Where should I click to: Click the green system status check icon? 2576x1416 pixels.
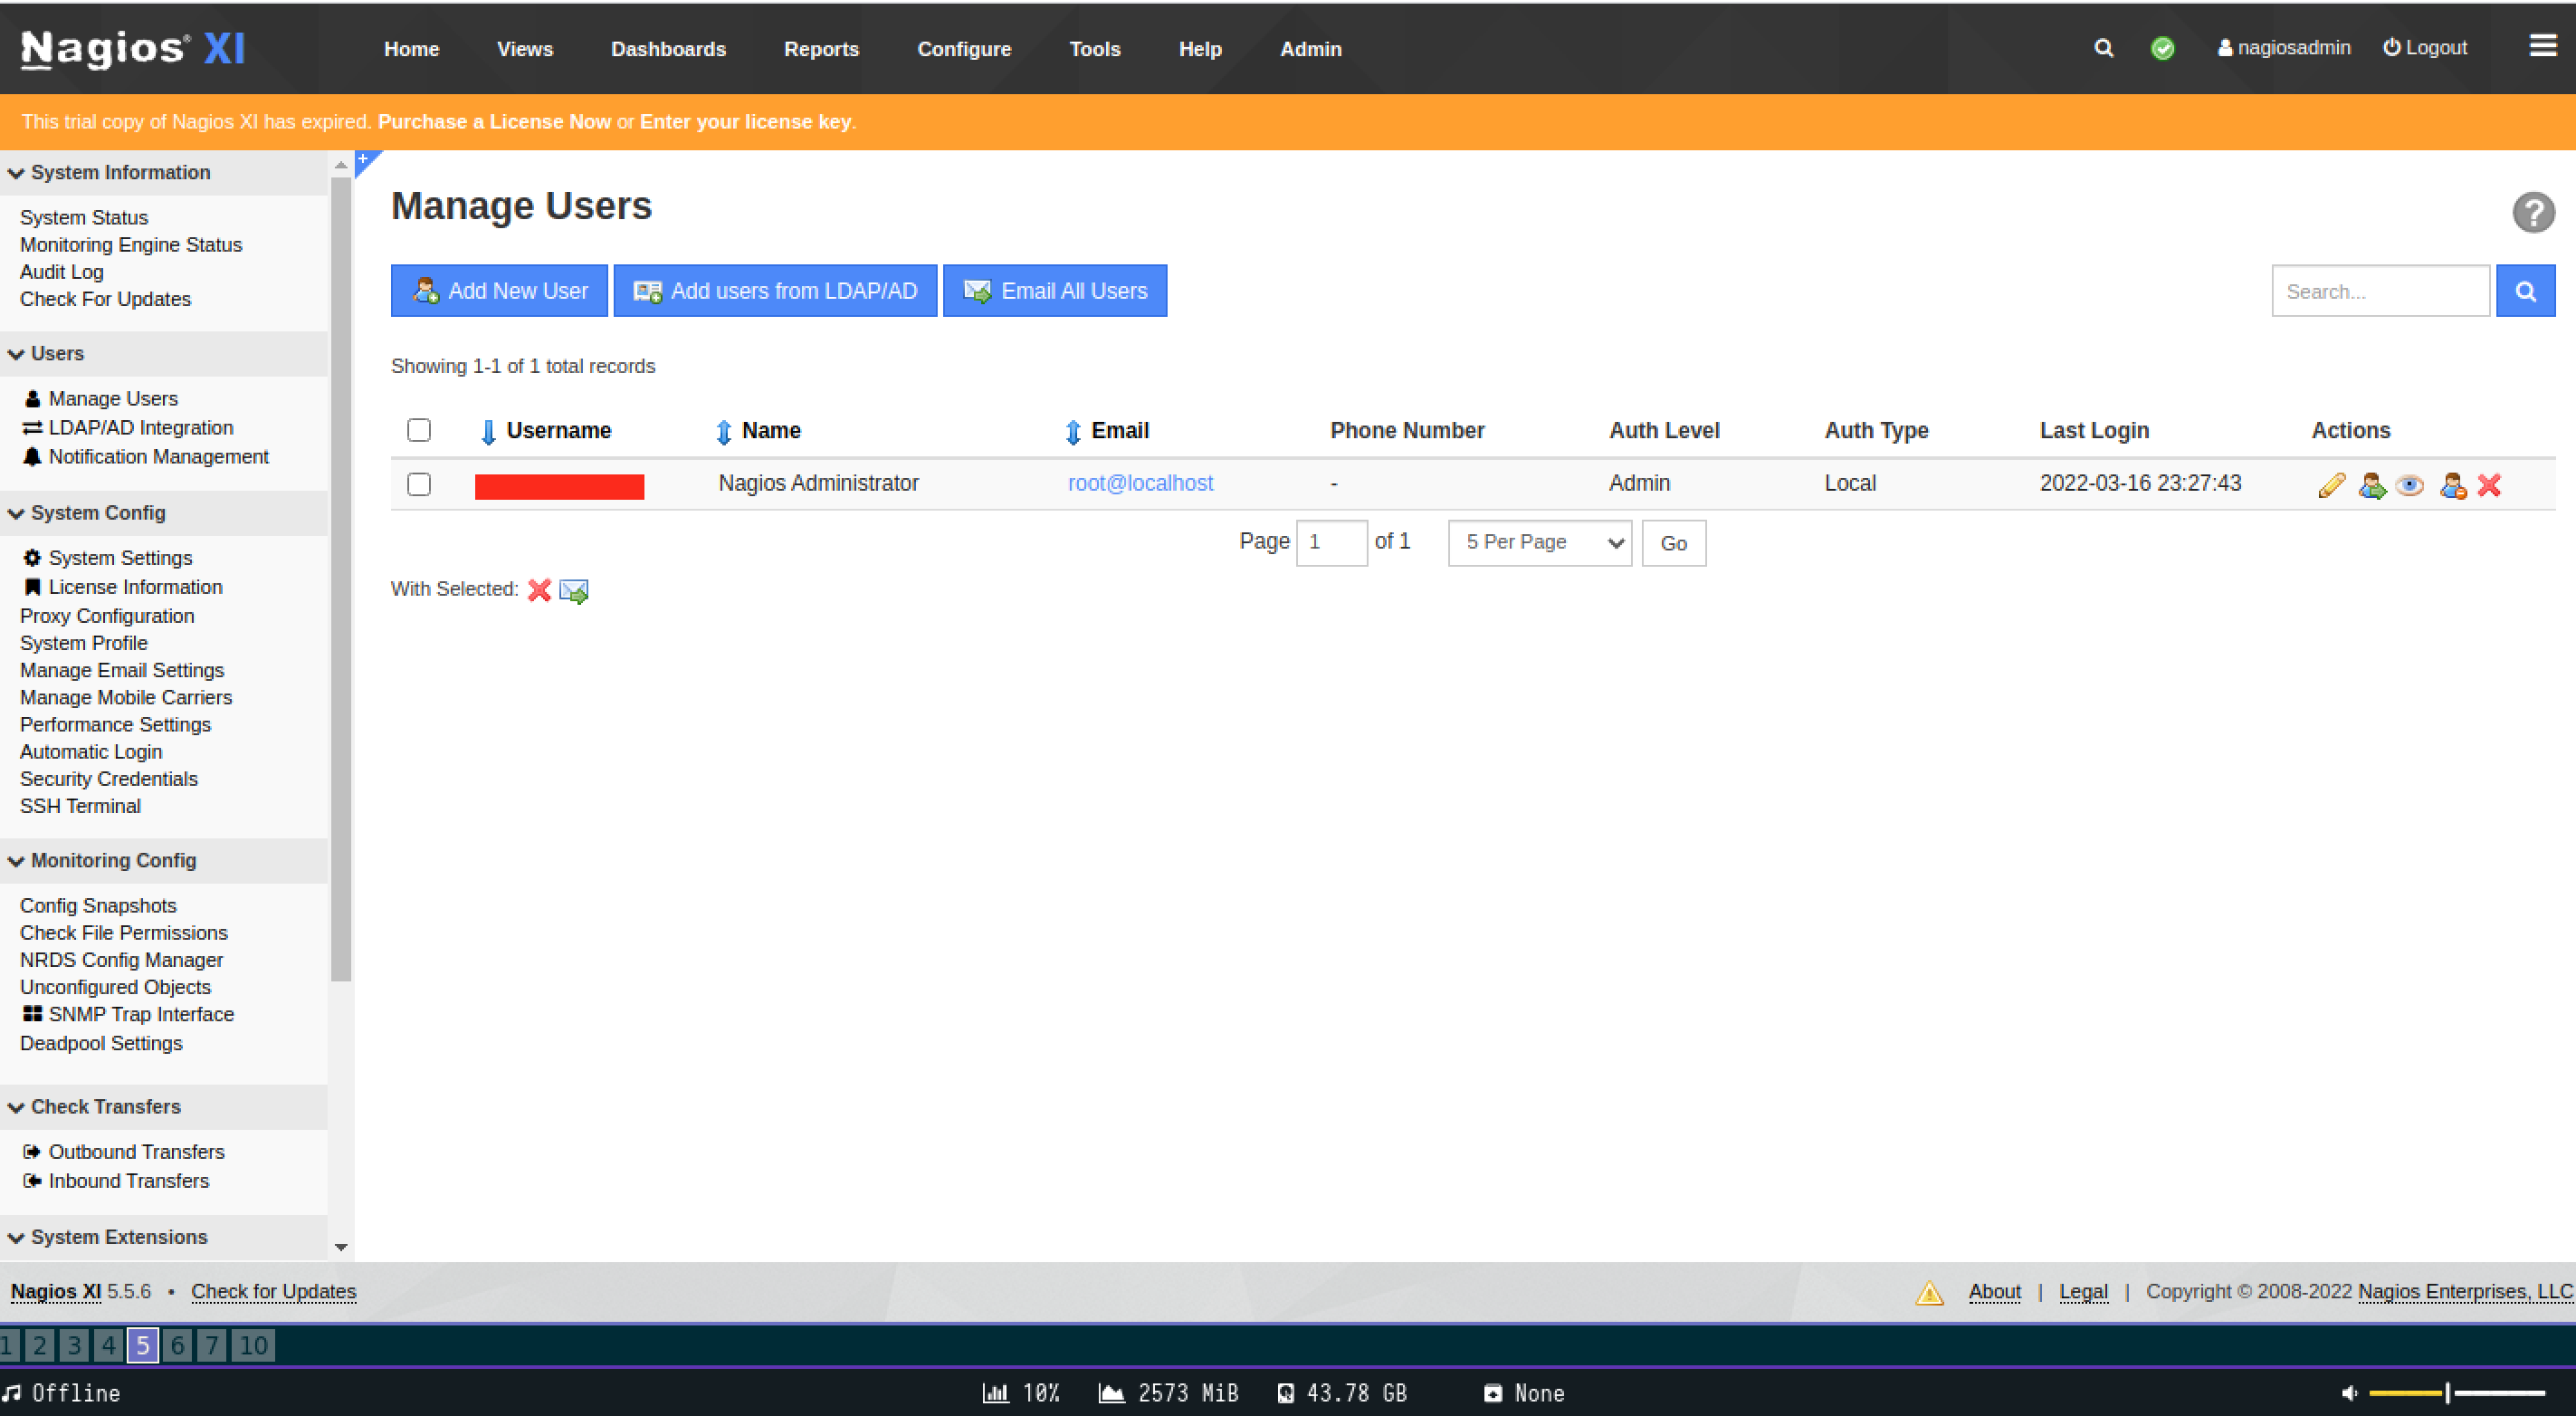(2162, 48)
